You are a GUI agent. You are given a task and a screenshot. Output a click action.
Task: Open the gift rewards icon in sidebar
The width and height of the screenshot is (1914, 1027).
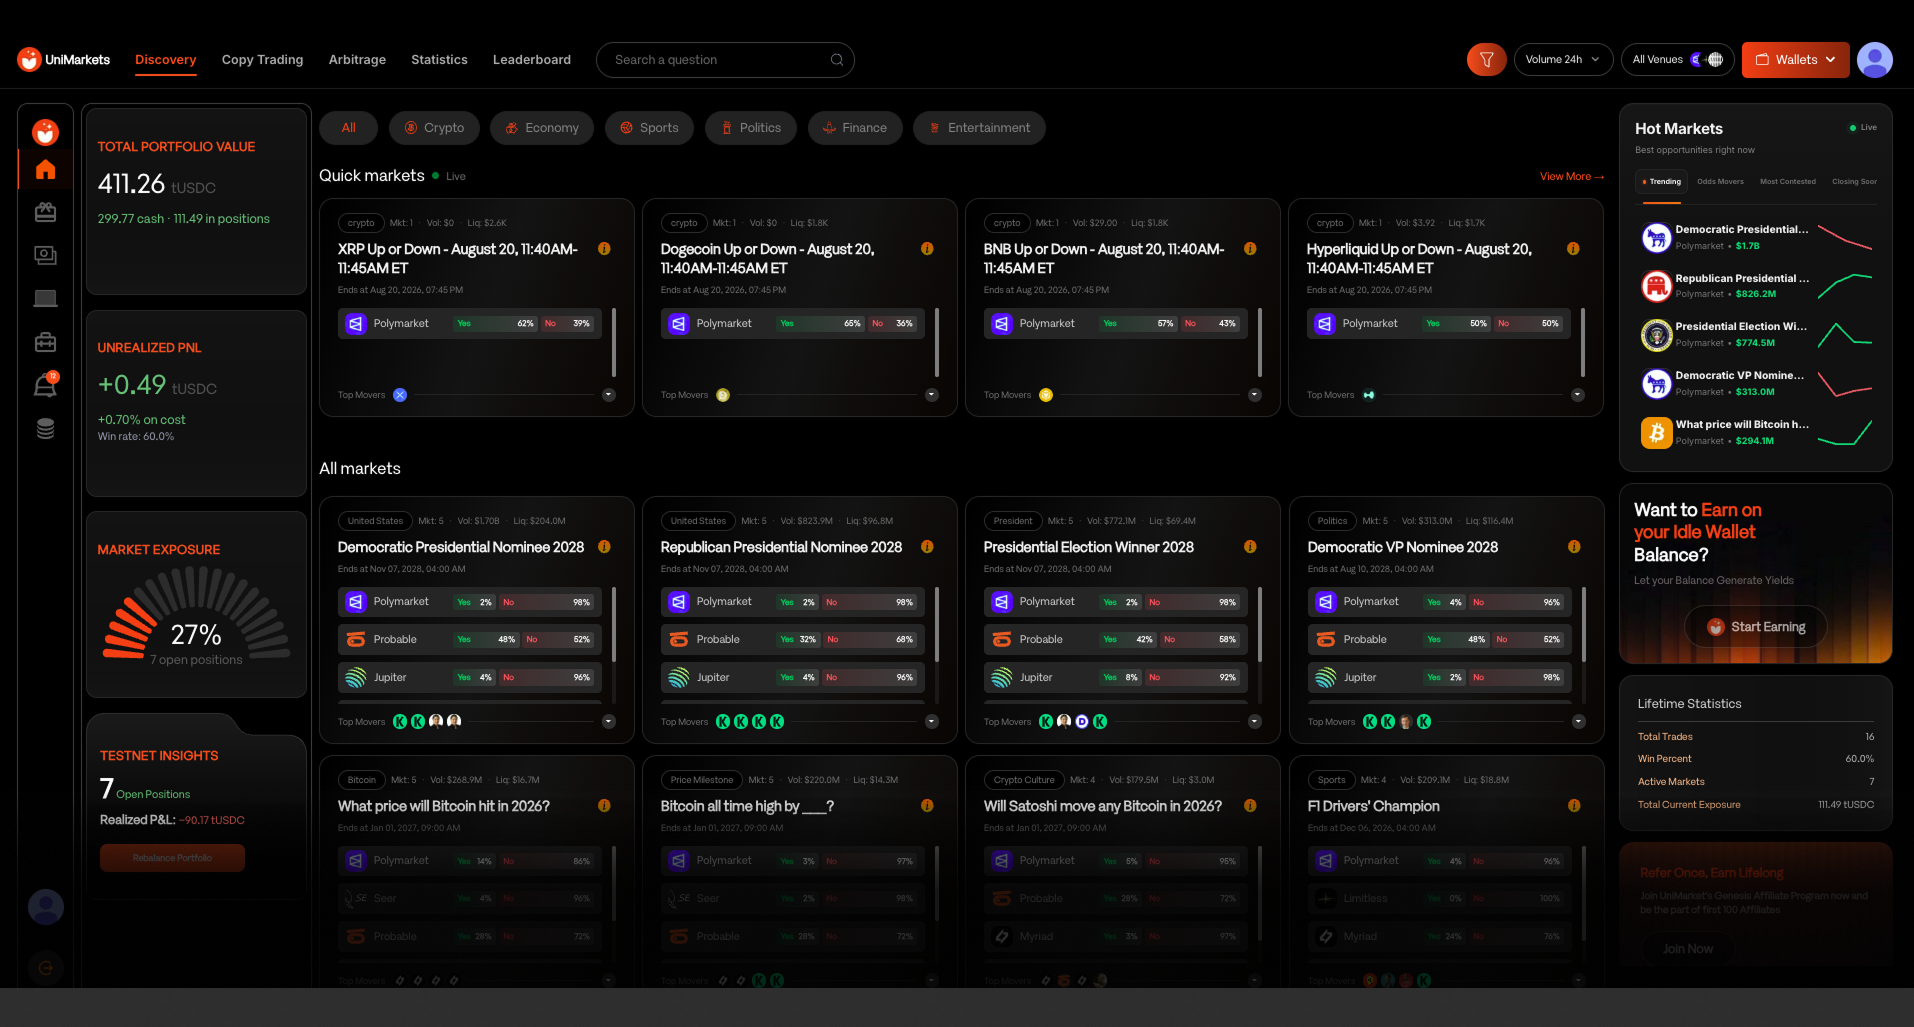coord(45,212)
